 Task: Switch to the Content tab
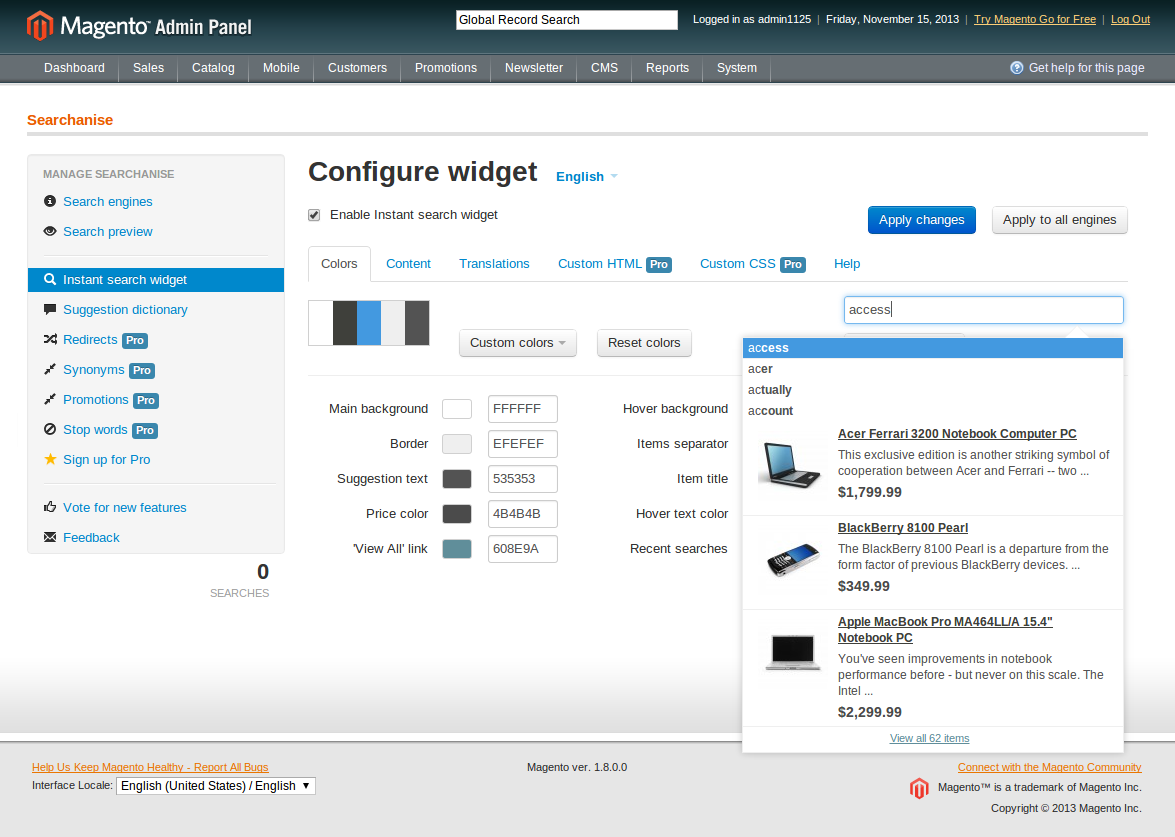pyautogui.click(x=408, y=264)
